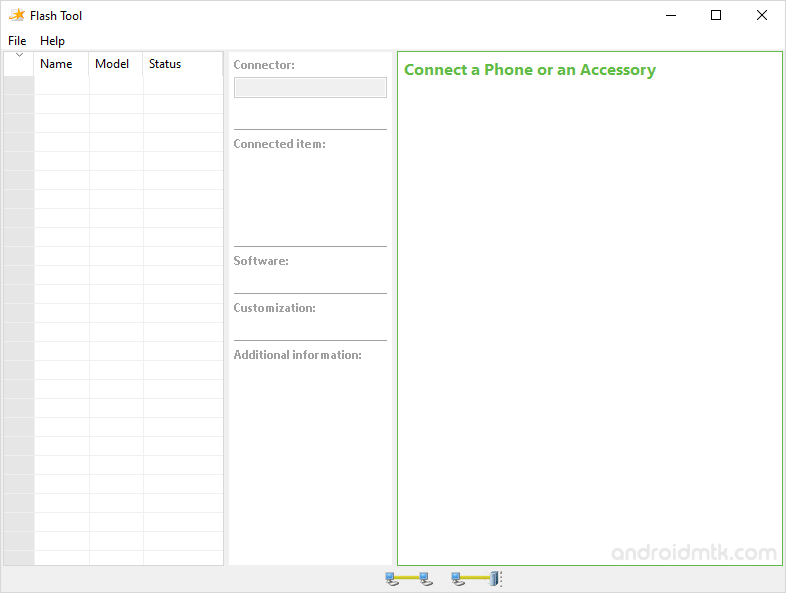Image resolution: width=786 pixels, height=593 pixels.
Task: Click the Connected item: label
Action: 280,144
